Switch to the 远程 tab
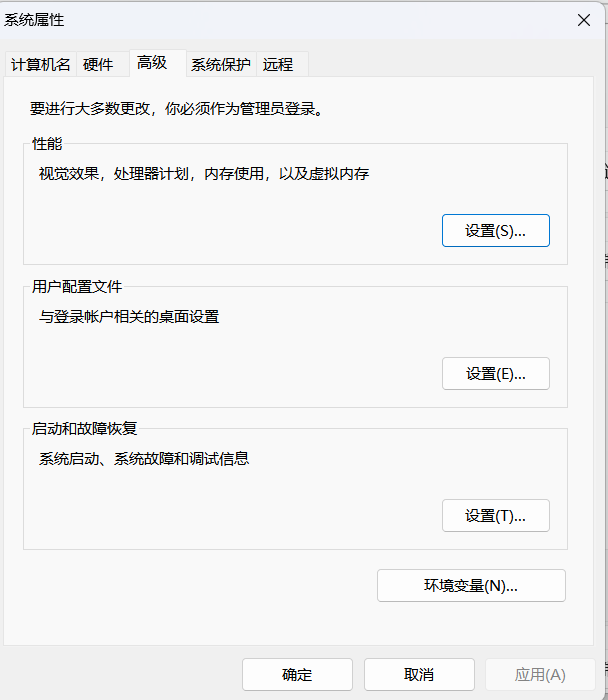This screenshot has height=700, width=608. click(x=282, y=65)
